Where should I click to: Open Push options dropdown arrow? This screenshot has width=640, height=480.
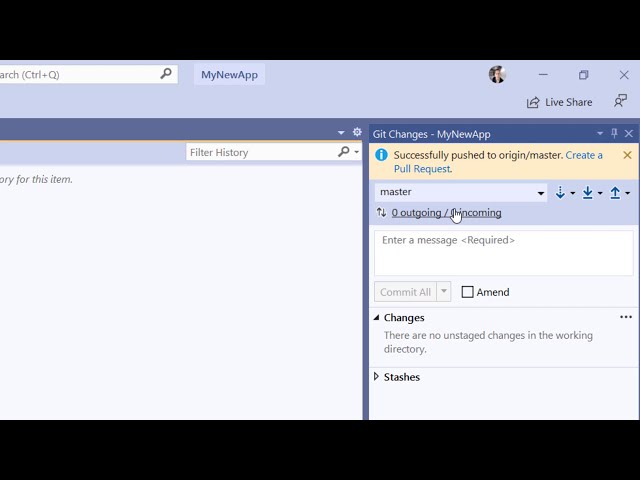click(x=627, y=193)
